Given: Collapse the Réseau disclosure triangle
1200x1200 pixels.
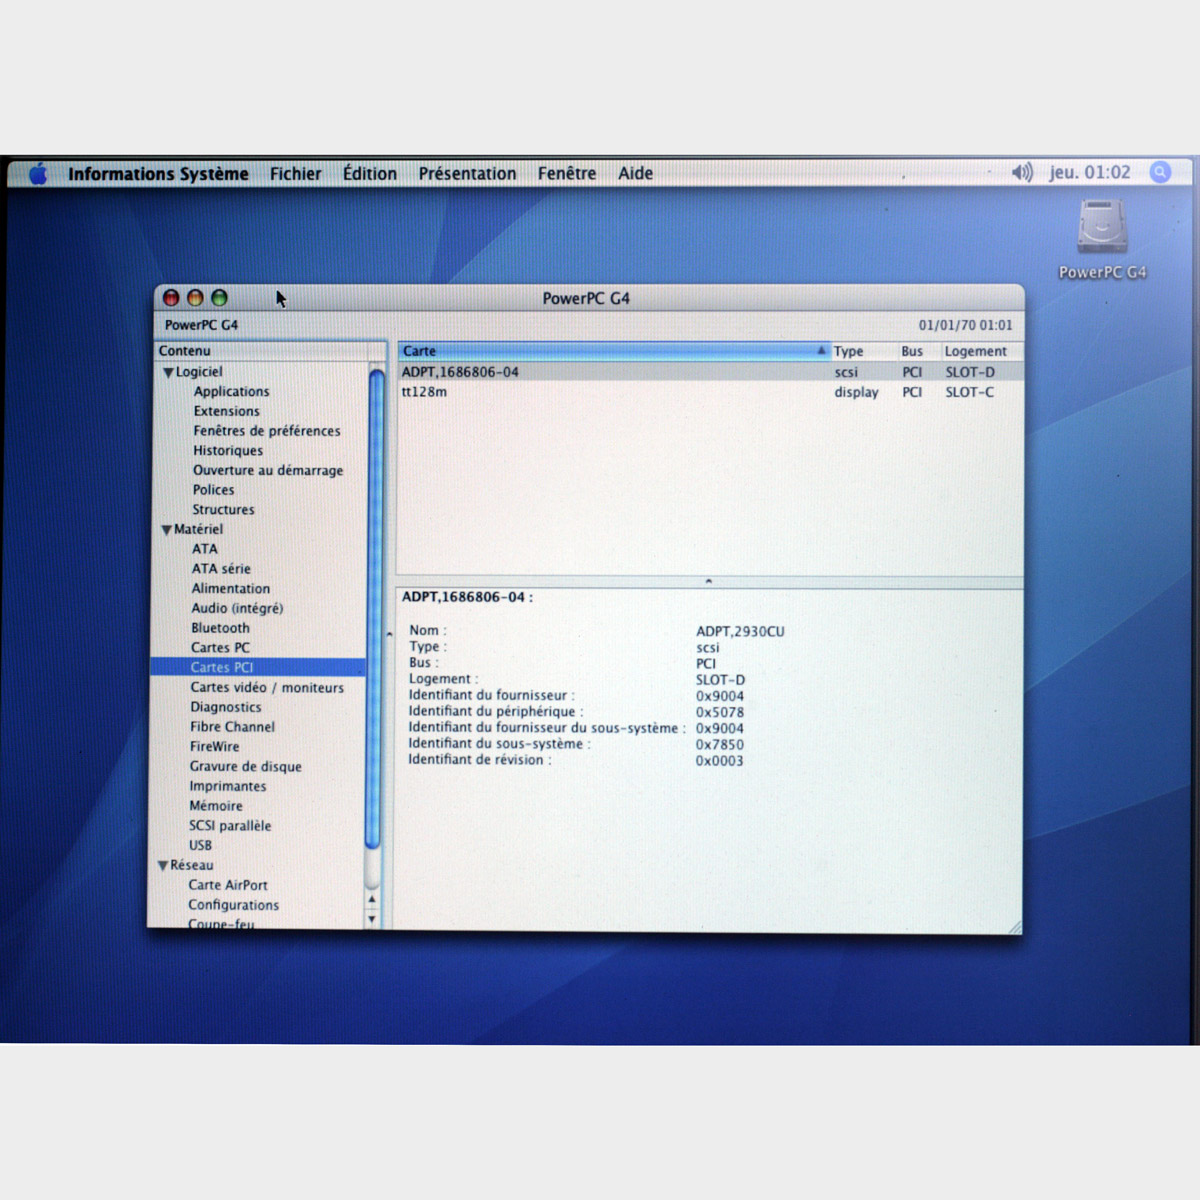Looking at the screenshot, I should pos(163,866).
